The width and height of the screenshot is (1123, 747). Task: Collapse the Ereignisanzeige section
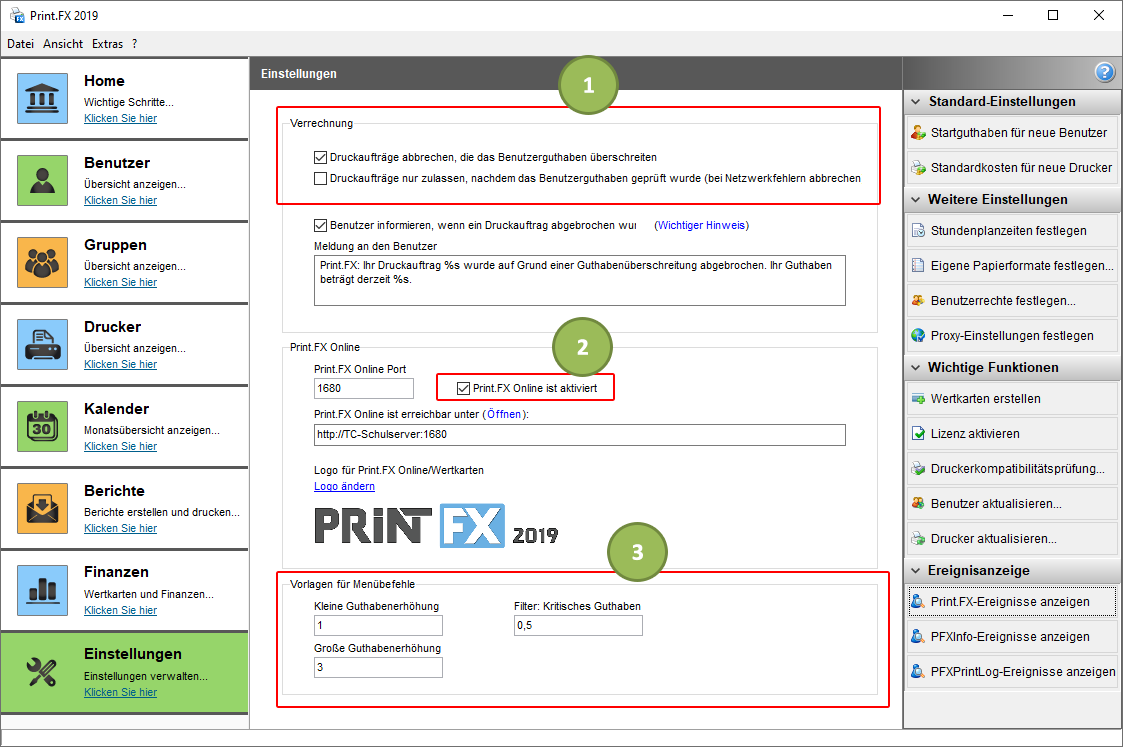[915, 571]
